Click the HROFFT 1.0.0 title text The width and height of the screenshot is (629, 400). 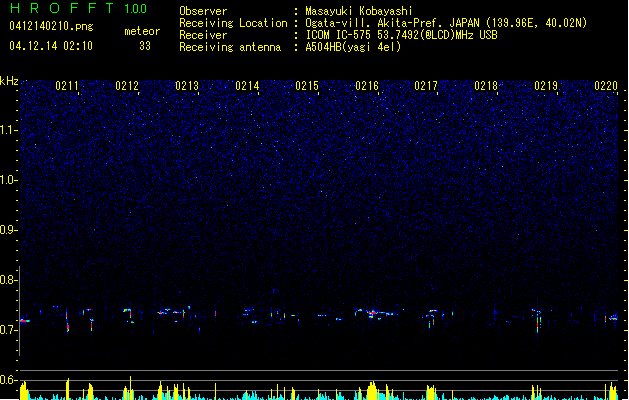[x=78, y=8]
